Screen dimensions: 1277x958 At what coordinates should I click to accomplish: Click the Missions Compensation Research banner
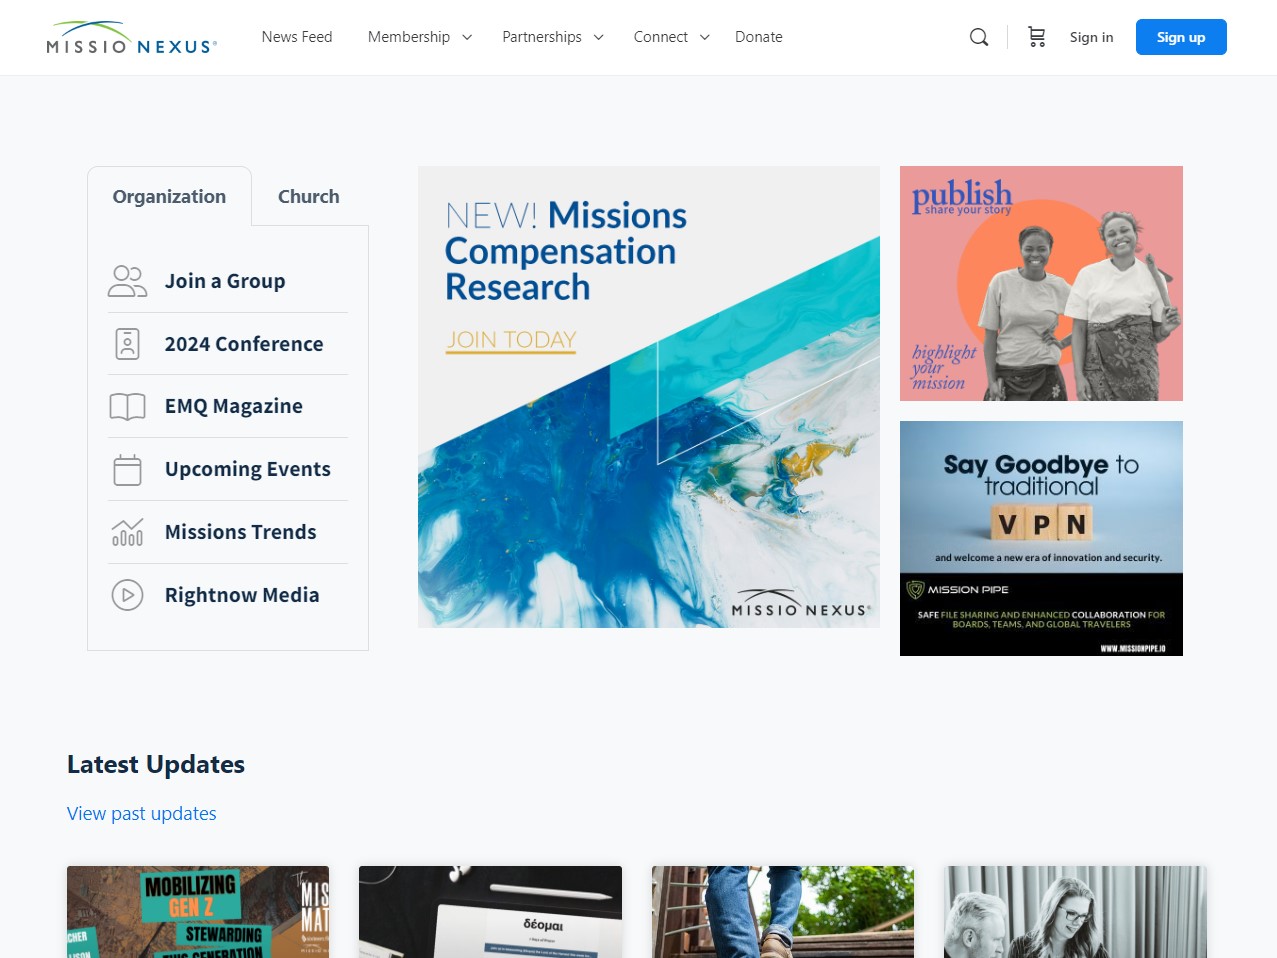(649, 397)
